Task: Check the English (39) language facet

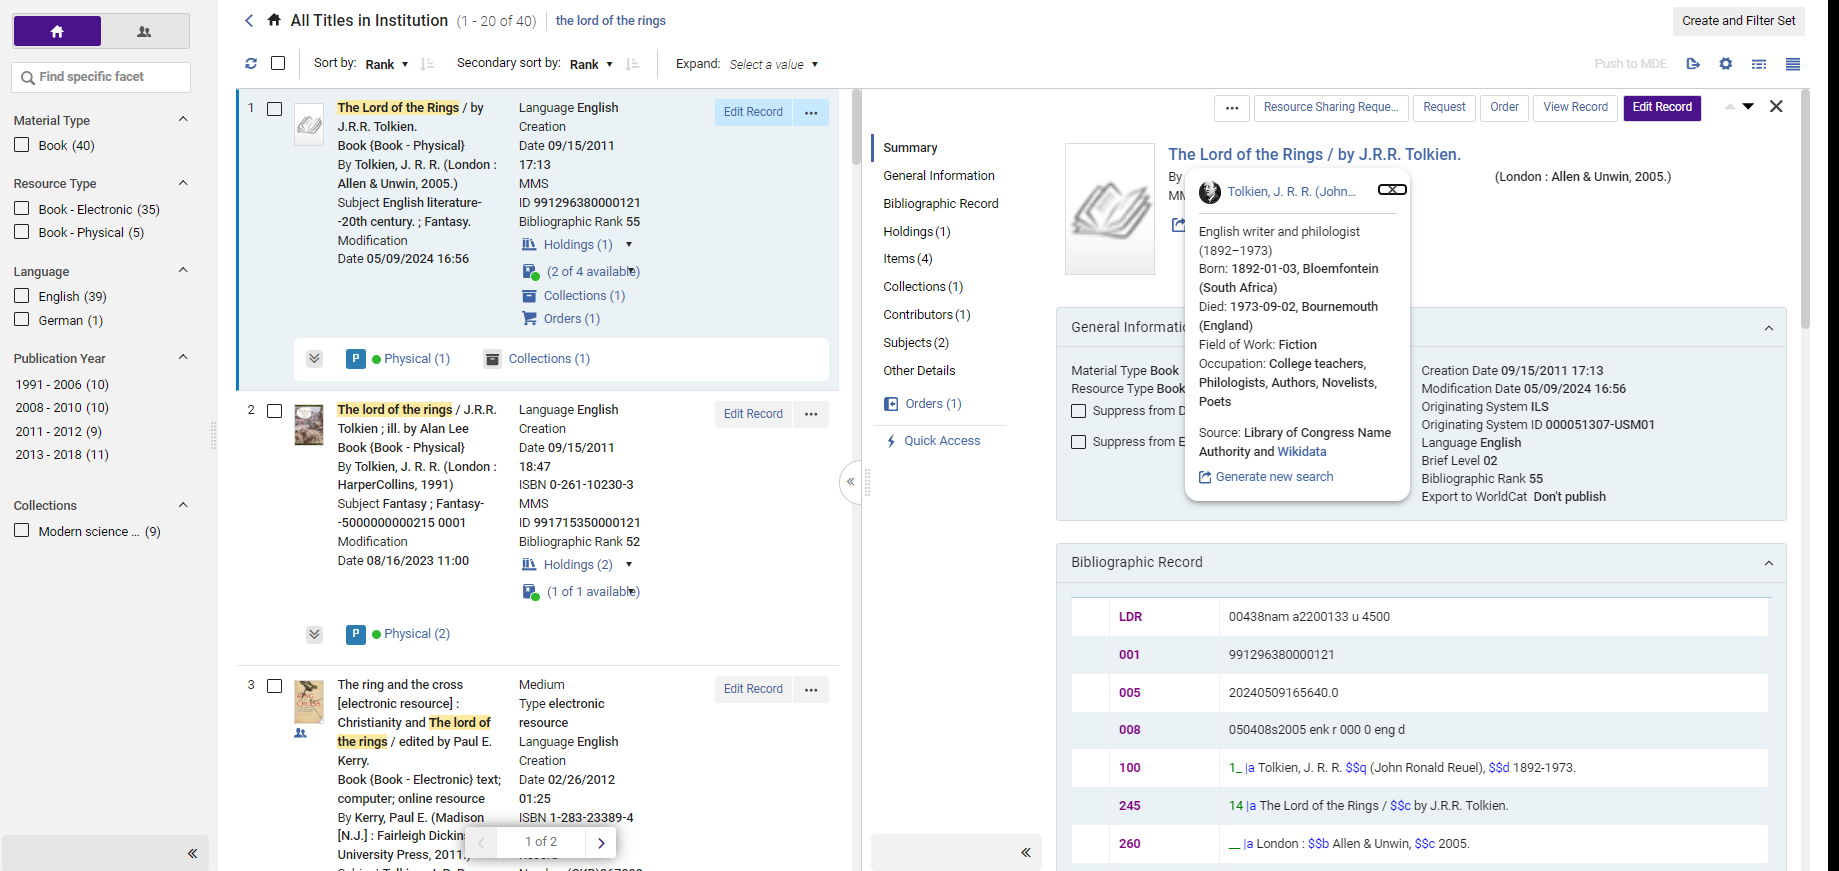Action: 22,296
